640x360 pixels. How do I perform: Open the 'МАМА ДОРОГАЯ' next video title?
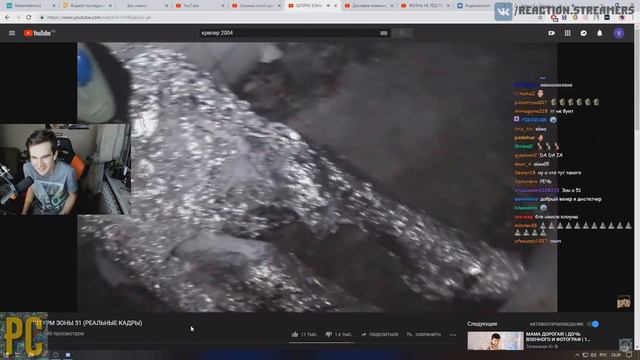tap(558, 337)
